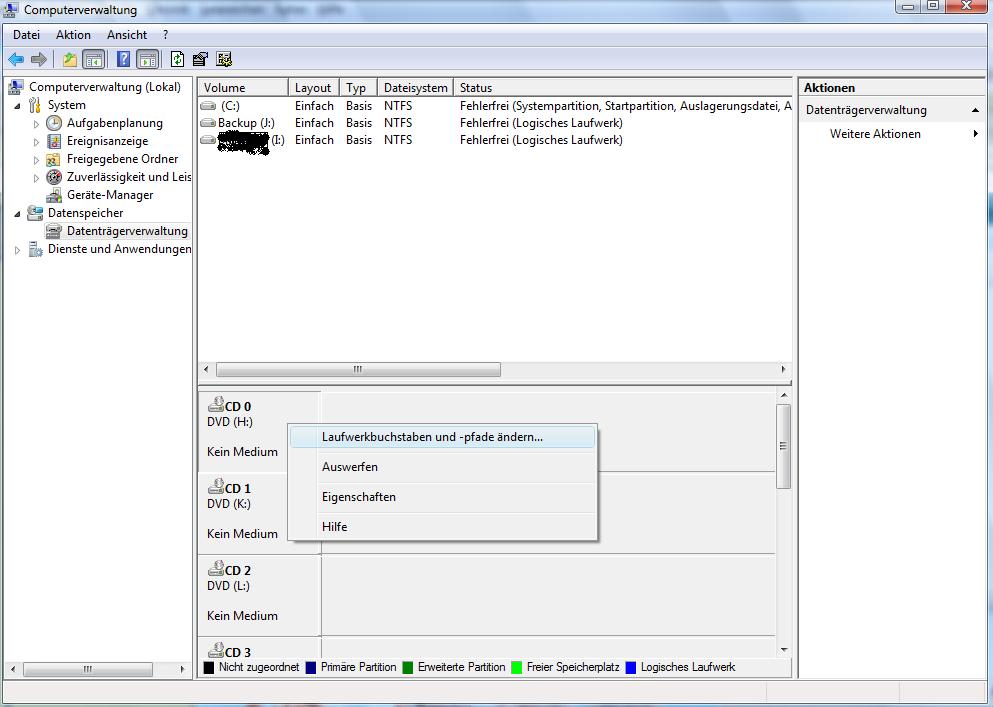Select Ereignisanzeige in the tree
The image size is (993, 707).
coord(107,141)
